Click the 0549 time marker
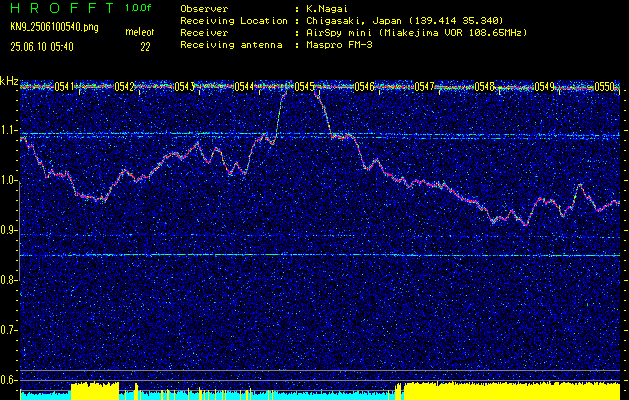 pos(544,87)
